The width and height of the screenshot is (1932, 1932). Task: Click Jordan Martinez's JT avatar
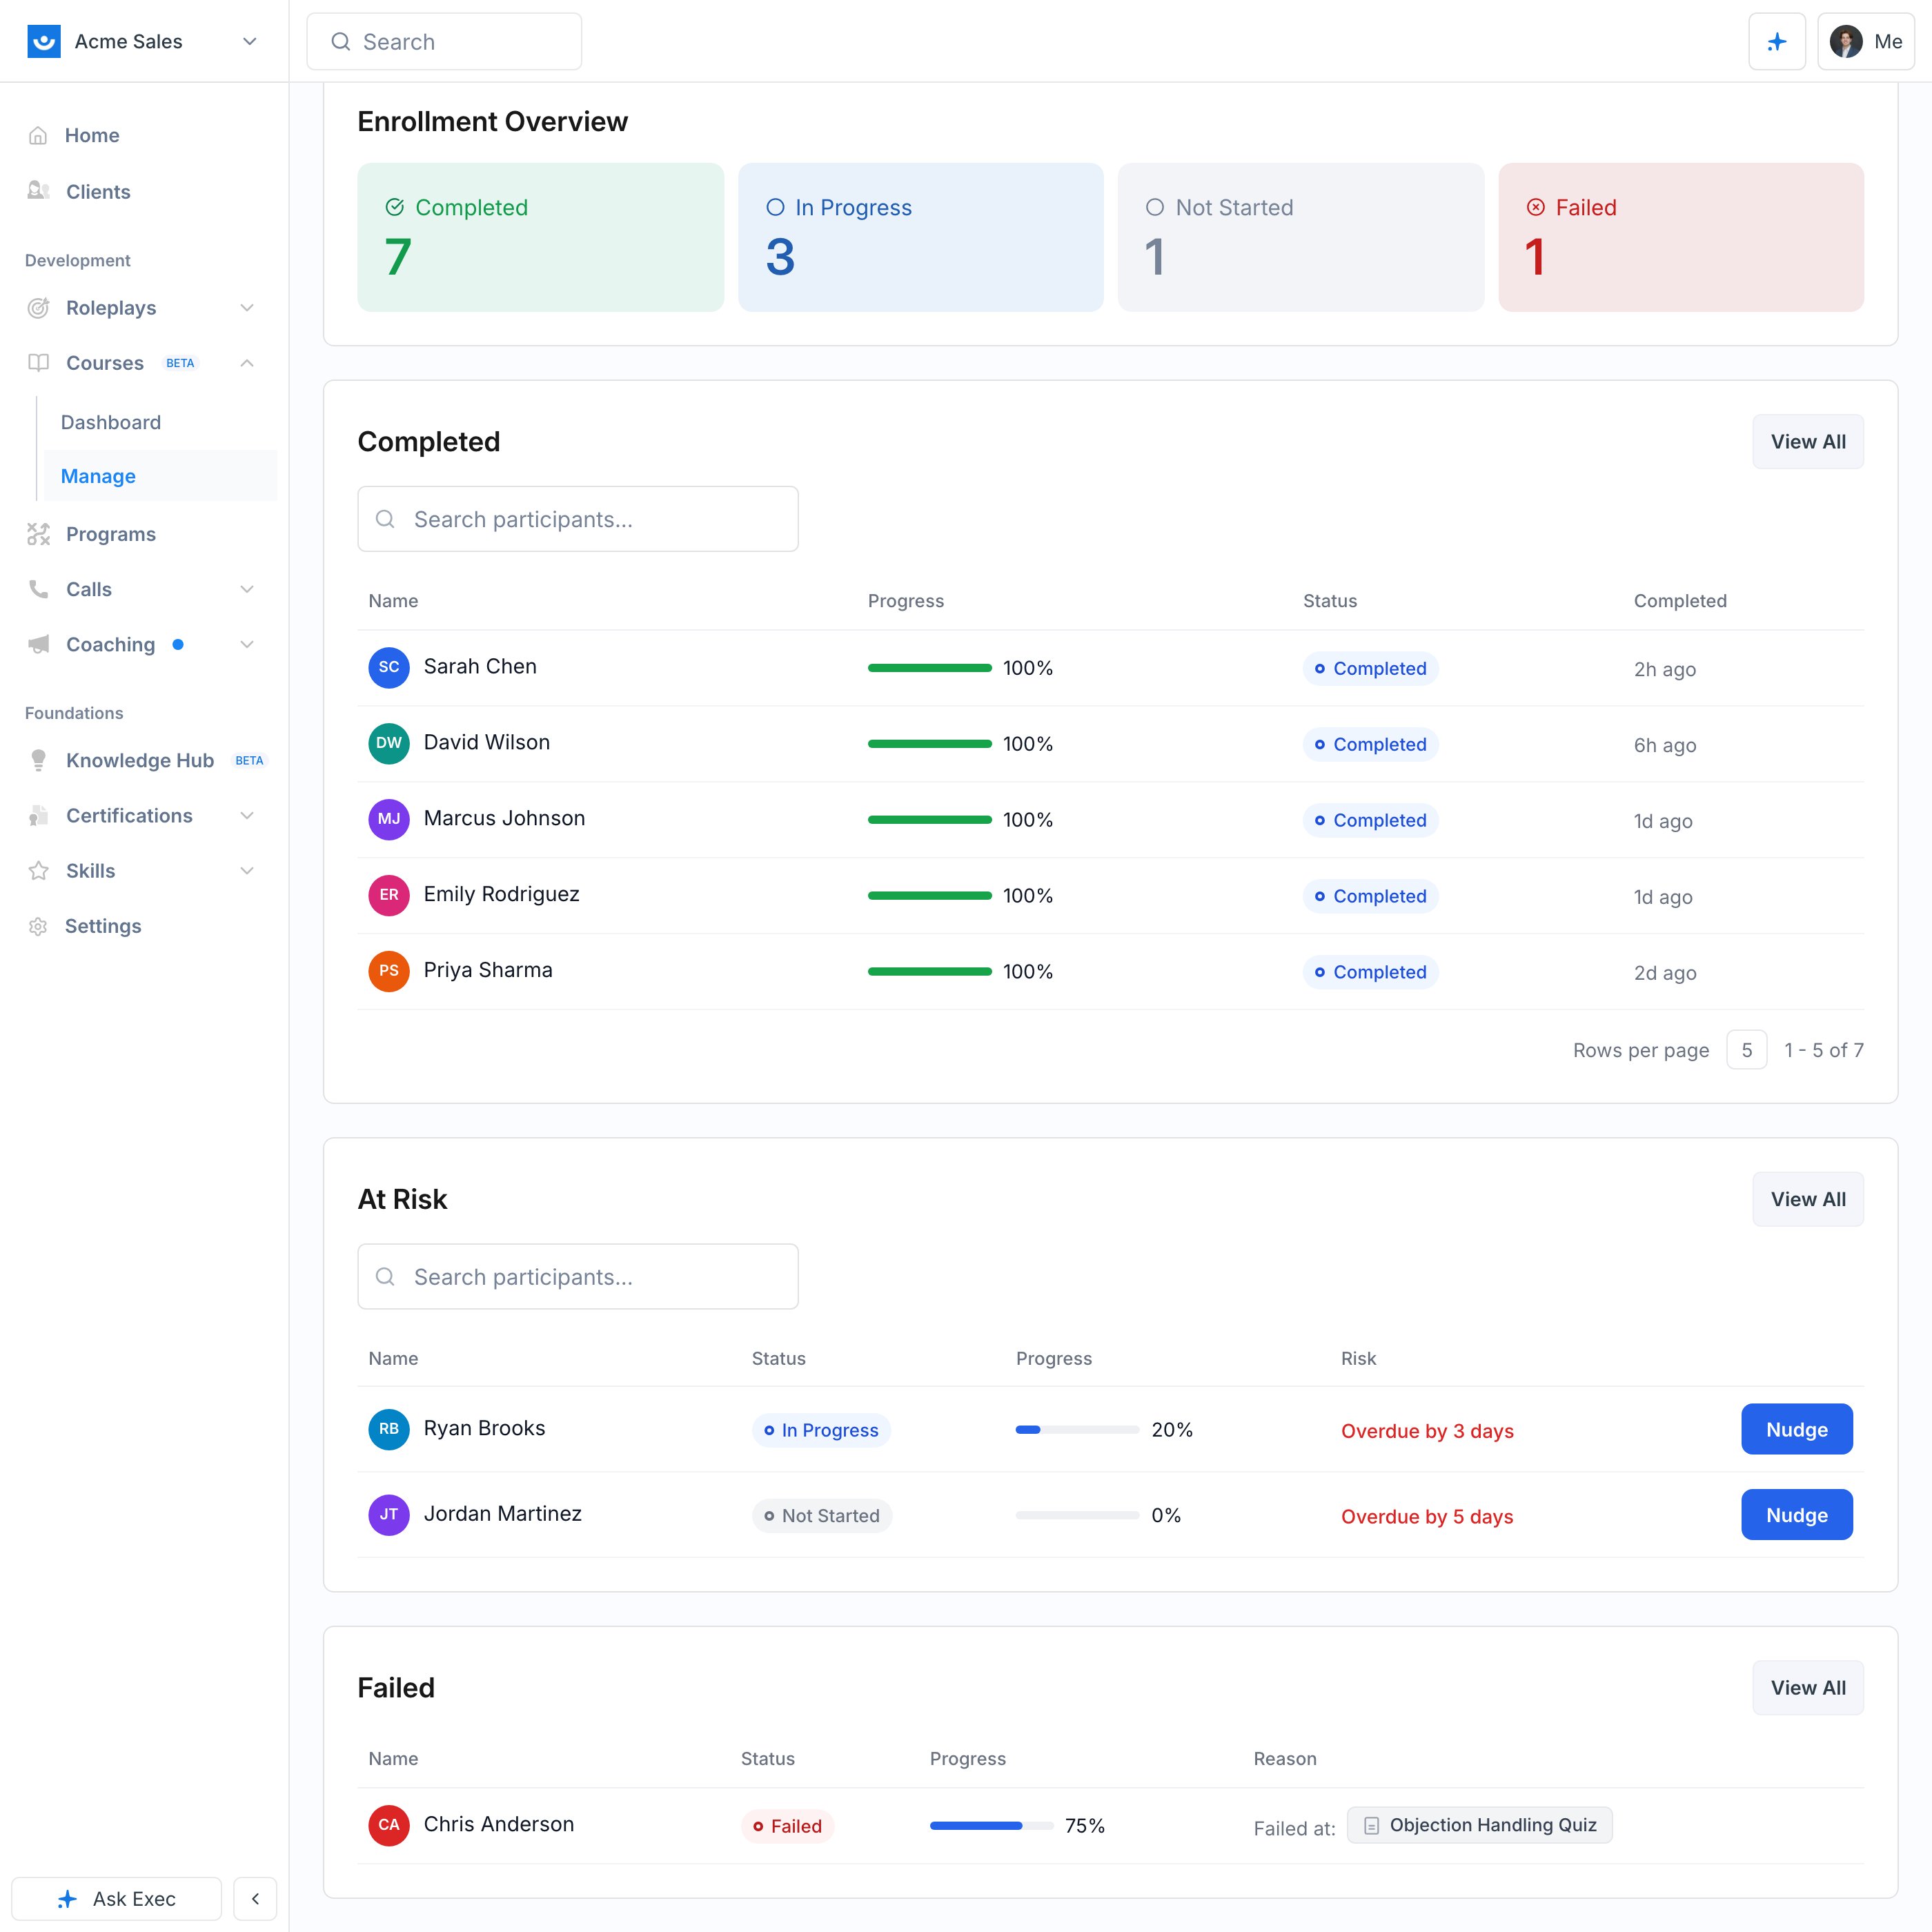pos(389,1515)
